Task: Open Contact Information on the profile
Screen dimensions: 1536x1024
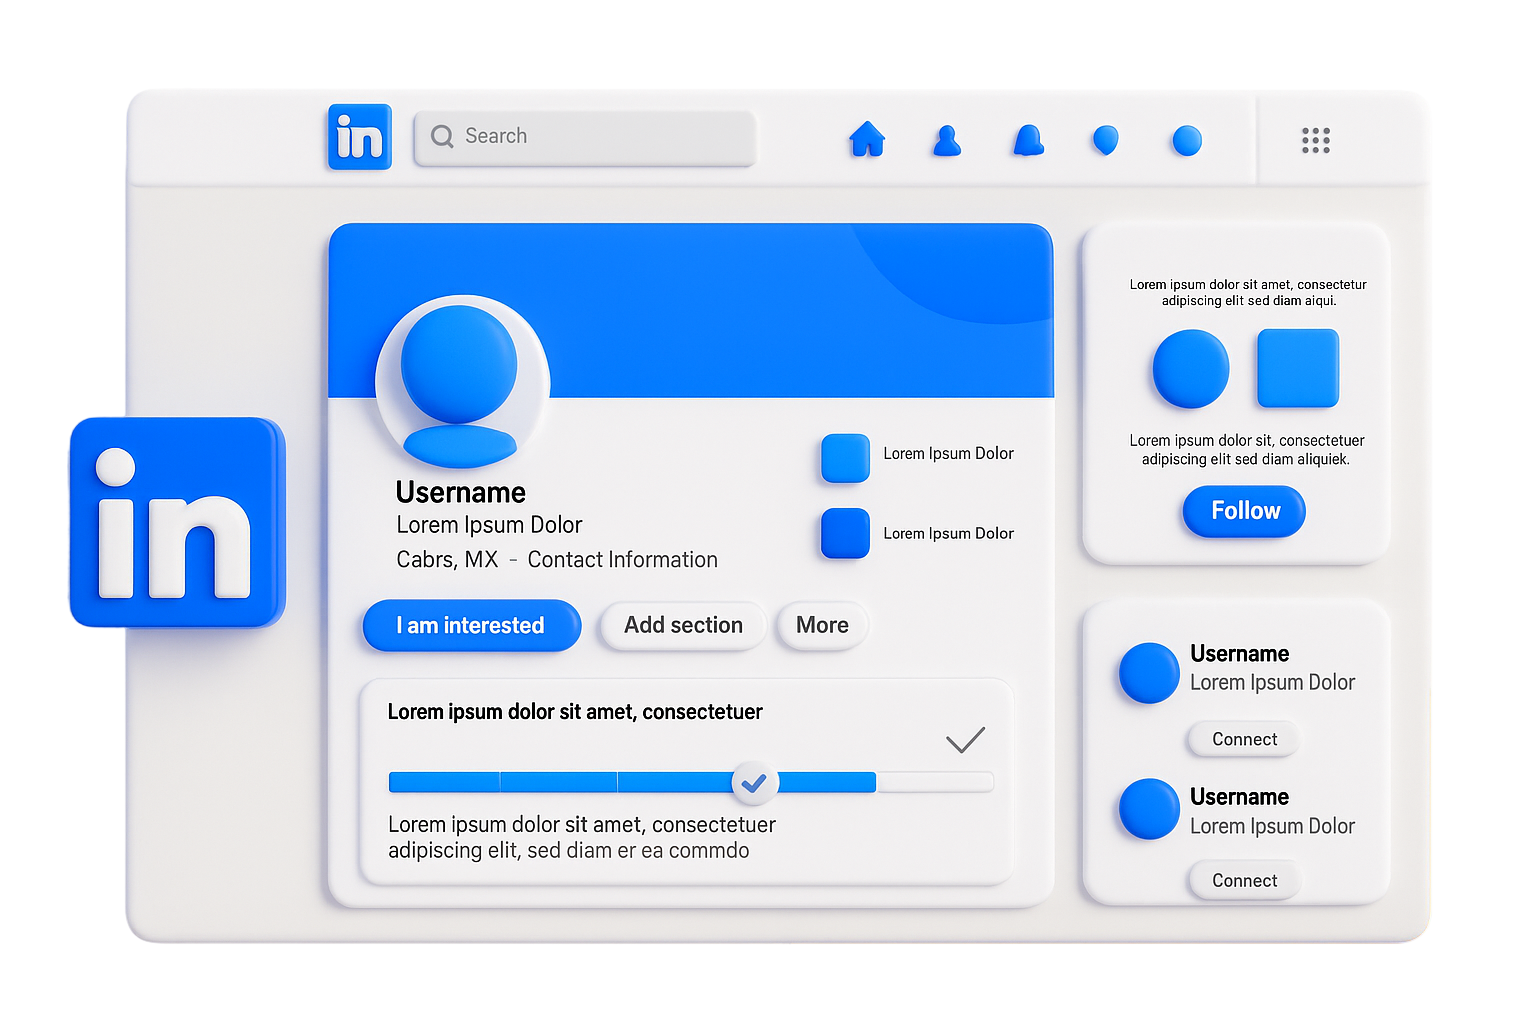Action: point(622,559)
